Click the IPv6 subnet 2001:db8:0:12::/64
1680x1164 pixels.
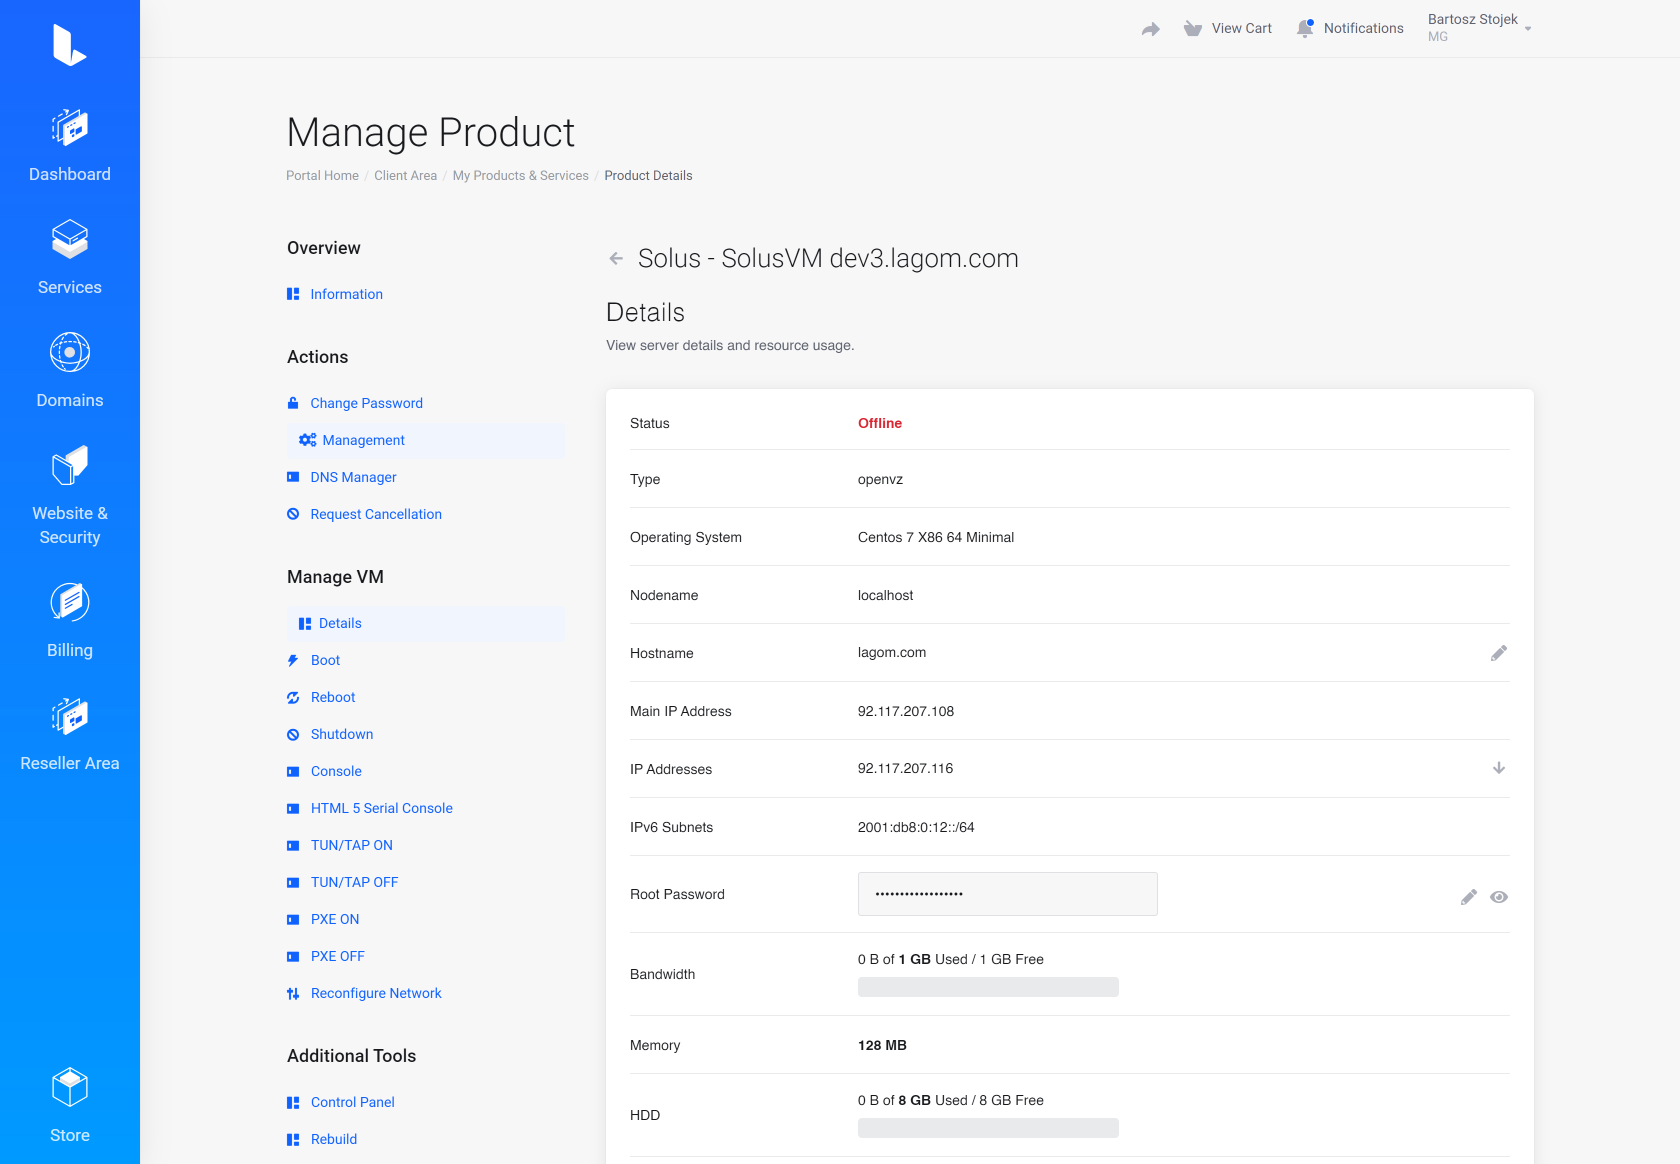point(916,827)
